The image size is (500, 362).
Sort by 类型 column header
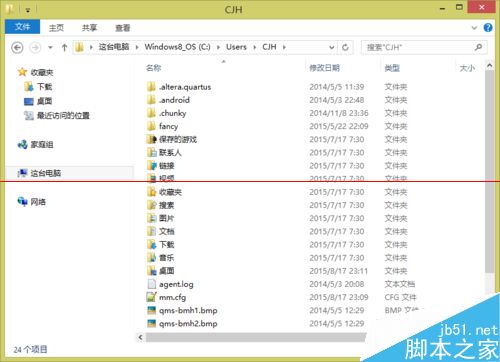[x=392, y=68]
